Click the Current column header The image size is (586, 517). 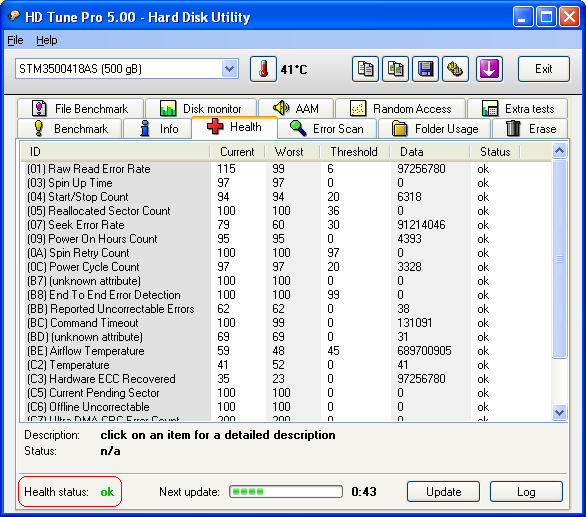click(x=237, y=152)
